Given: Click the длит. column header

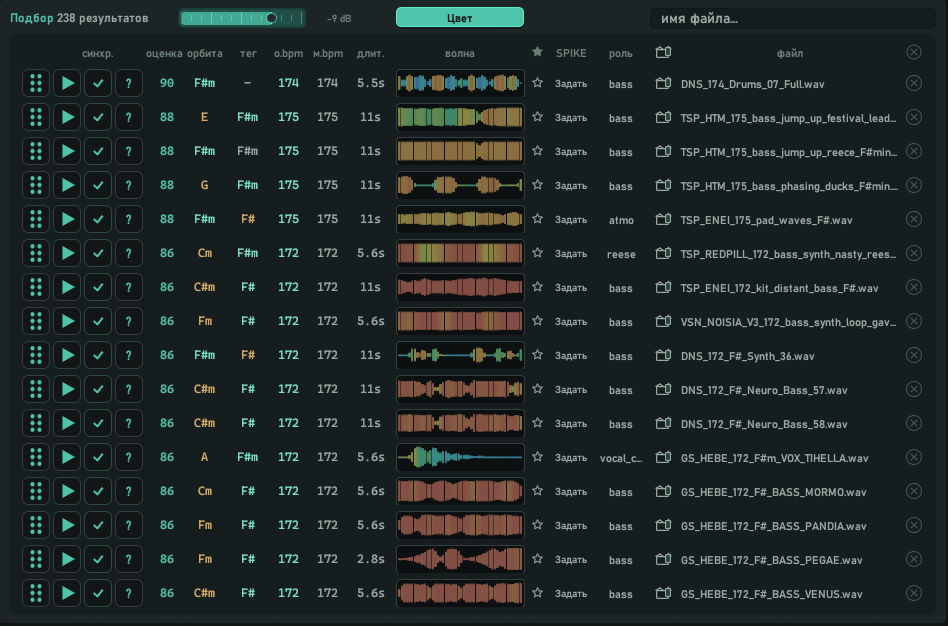Looking at the screenshot, I should click(370, 53).
